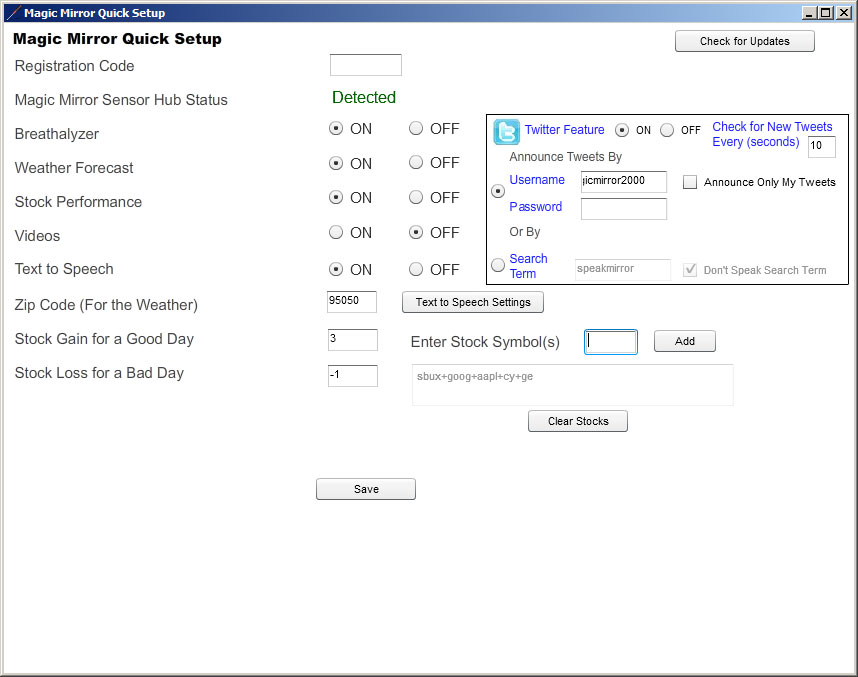Edit the tweet check interval seconds field
The height and width of the screenshot is (677, 858).
click(x=822, y=147)
